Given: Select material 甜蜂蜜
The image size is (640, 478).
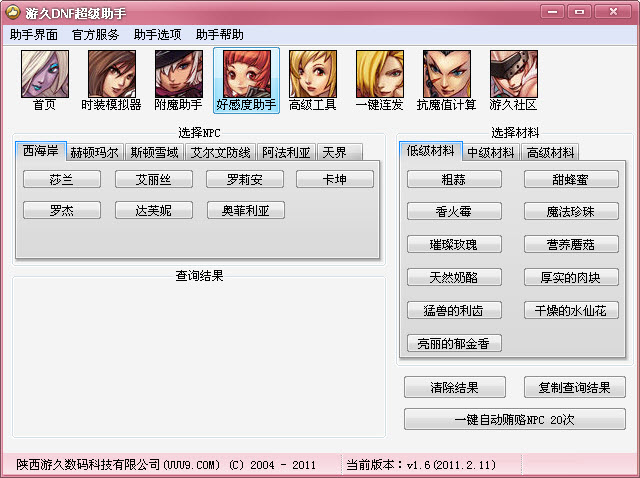Looking at the screenshot, I should pyautogui.click(x=571, y=179).
